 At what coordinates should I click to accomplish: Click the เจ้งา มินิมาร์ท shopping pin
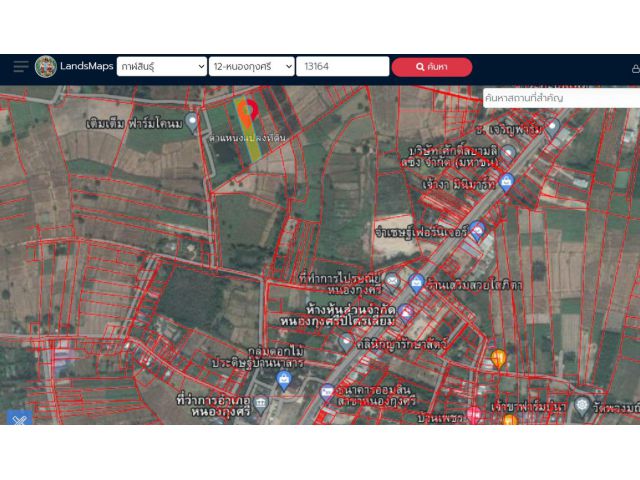[x=506, y=182]
